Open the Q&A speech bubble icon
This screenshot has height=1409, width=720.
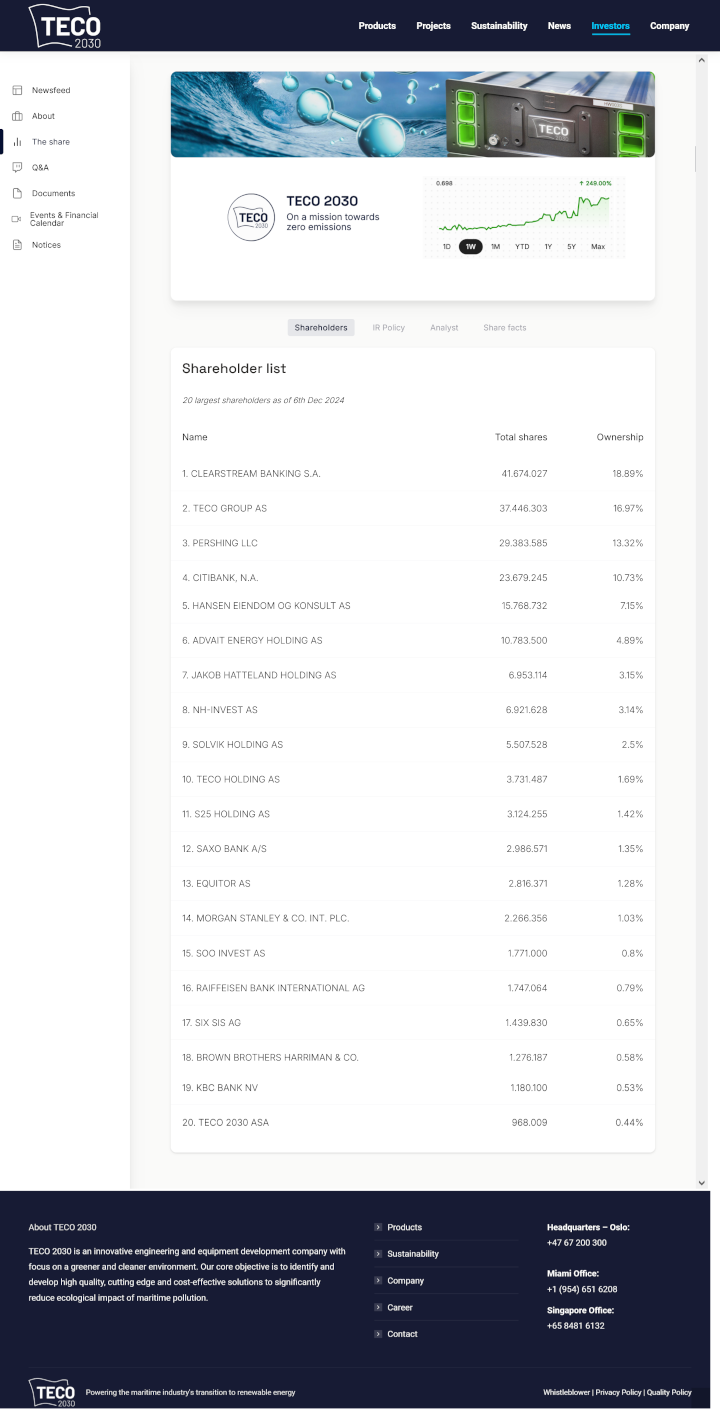[x=17, y=167]
